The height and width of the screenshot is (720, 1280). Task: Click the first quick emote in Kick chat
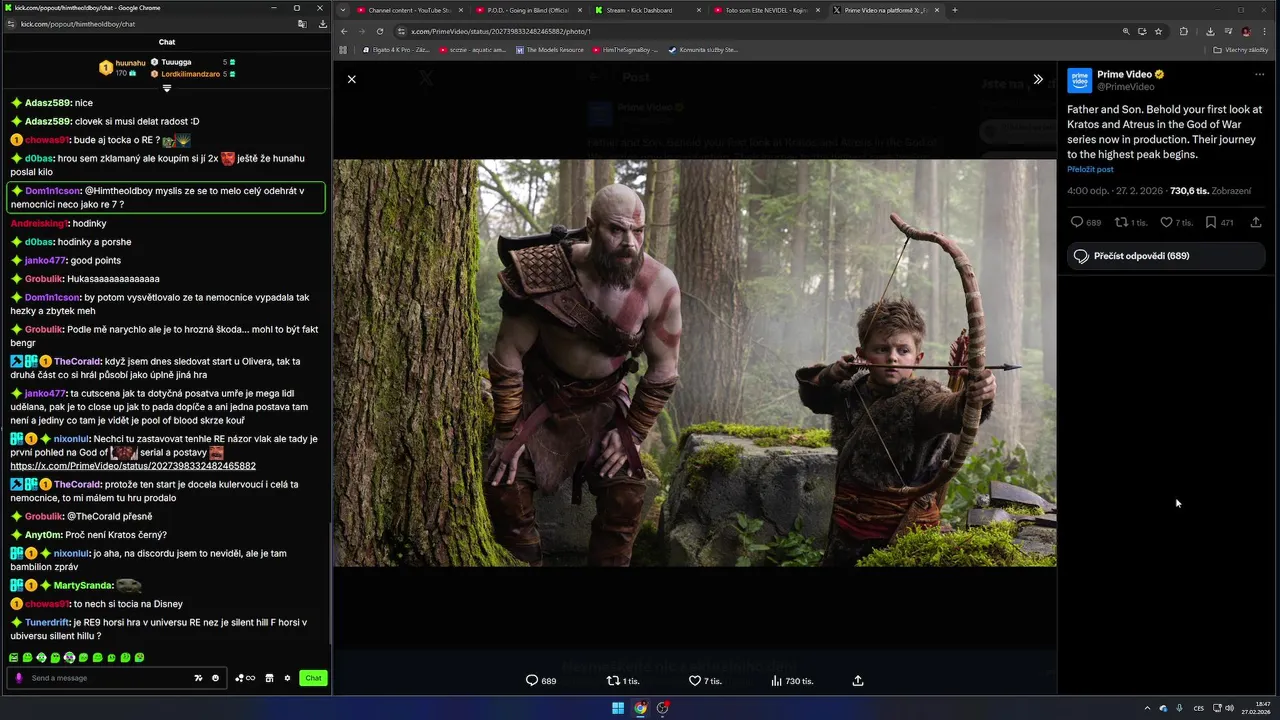14,657
